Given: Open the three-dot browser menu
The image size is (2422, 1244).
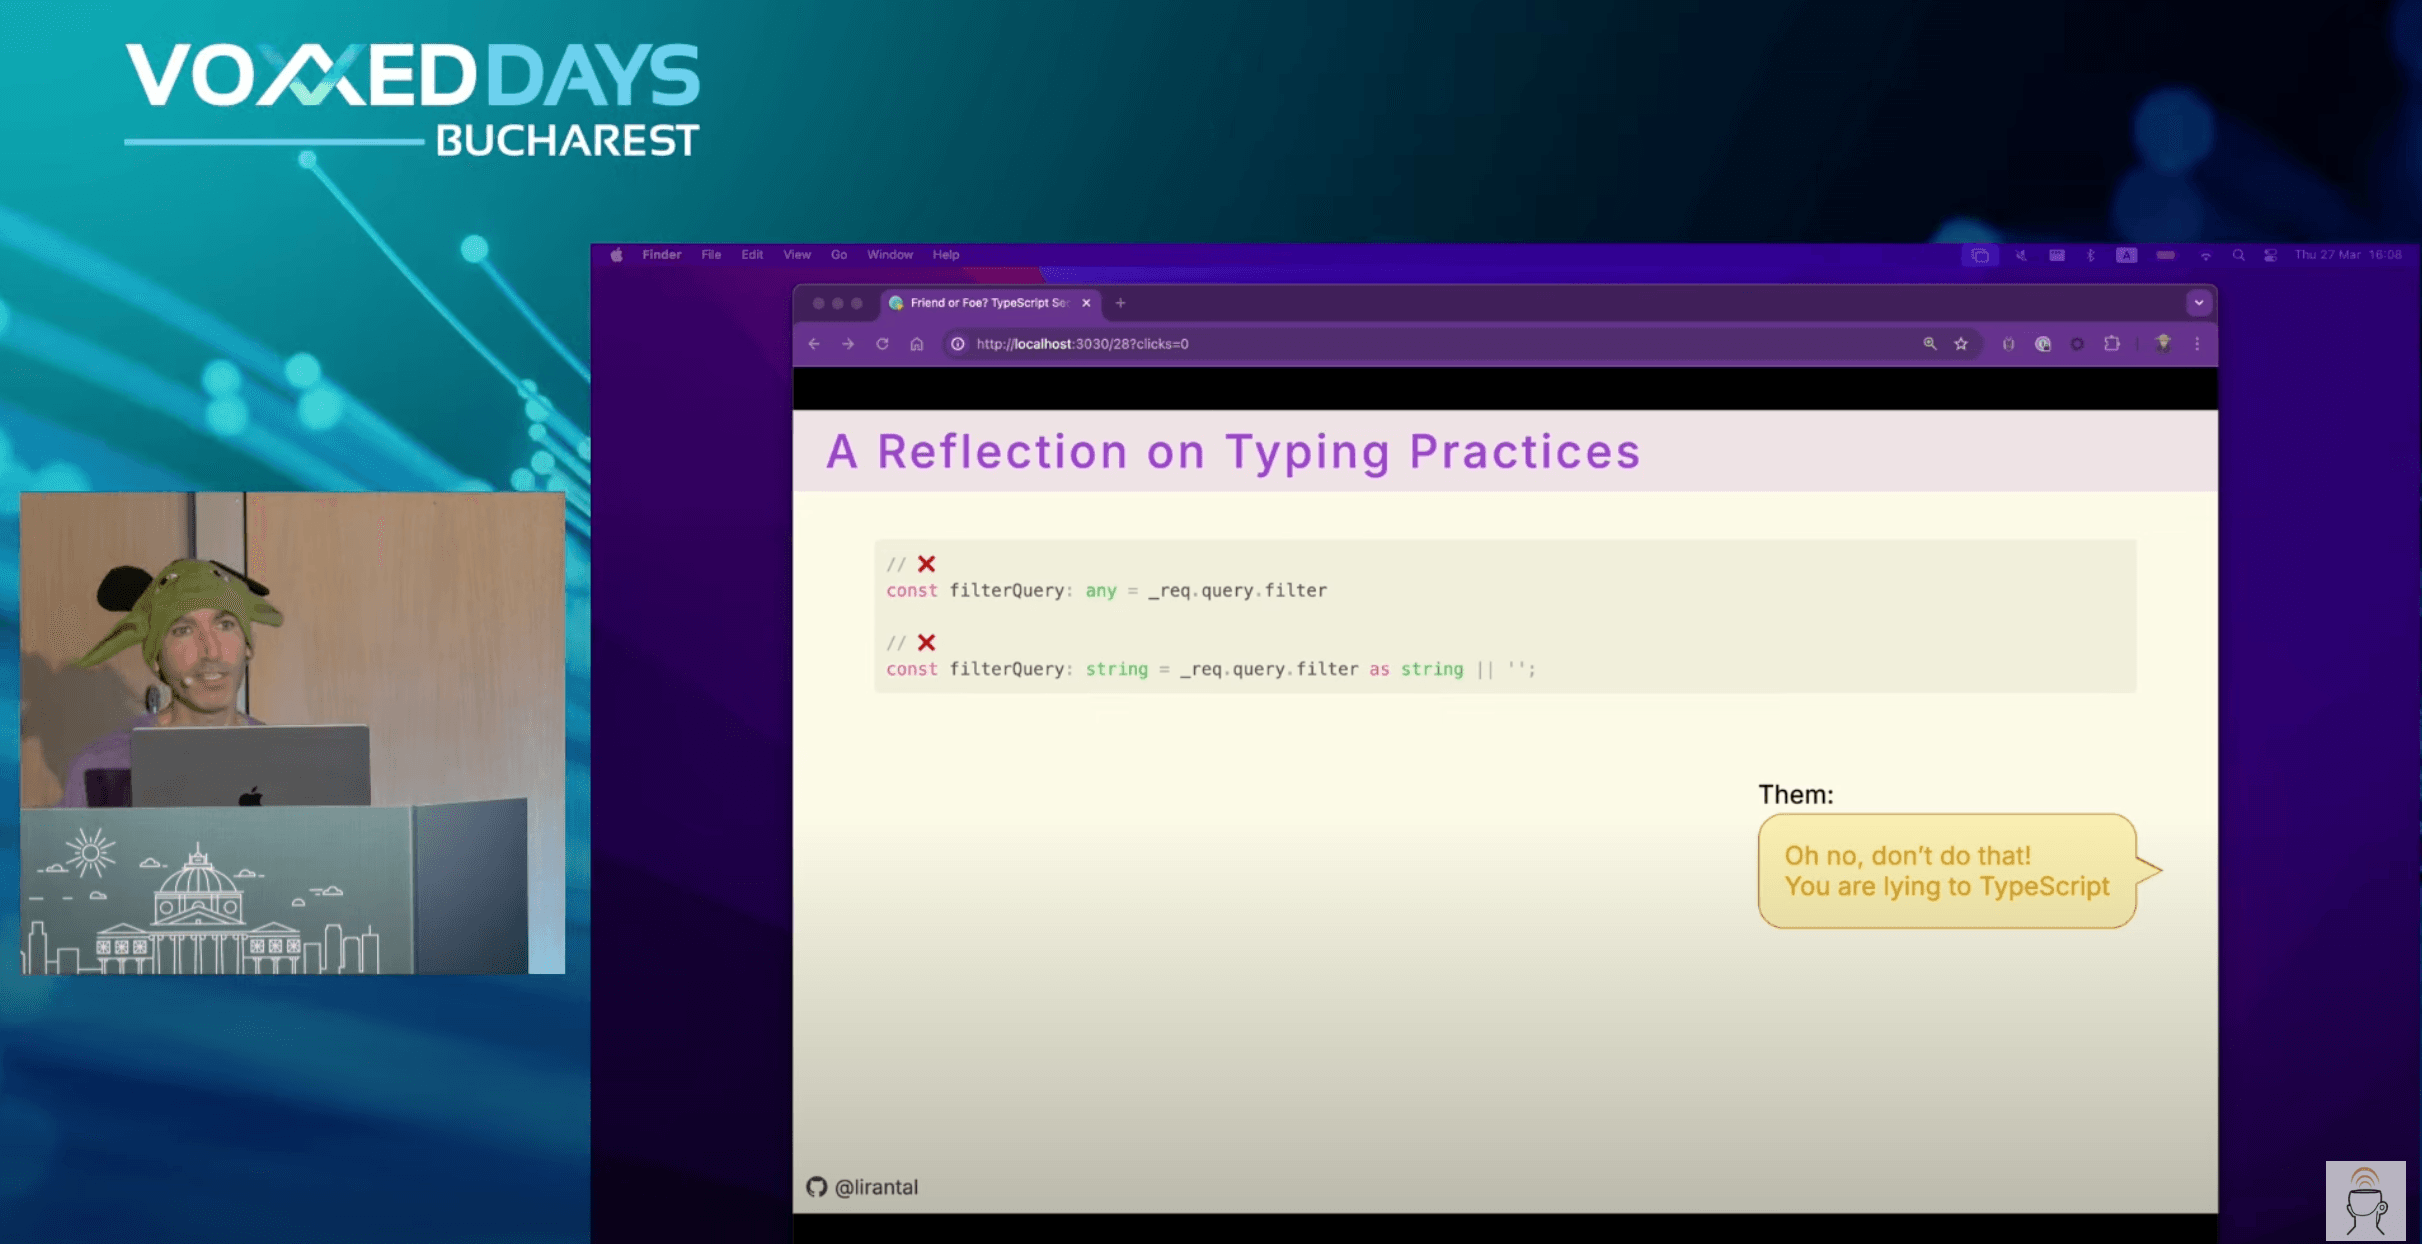Looking at the screenshot, I should (x=2197, y=344).
